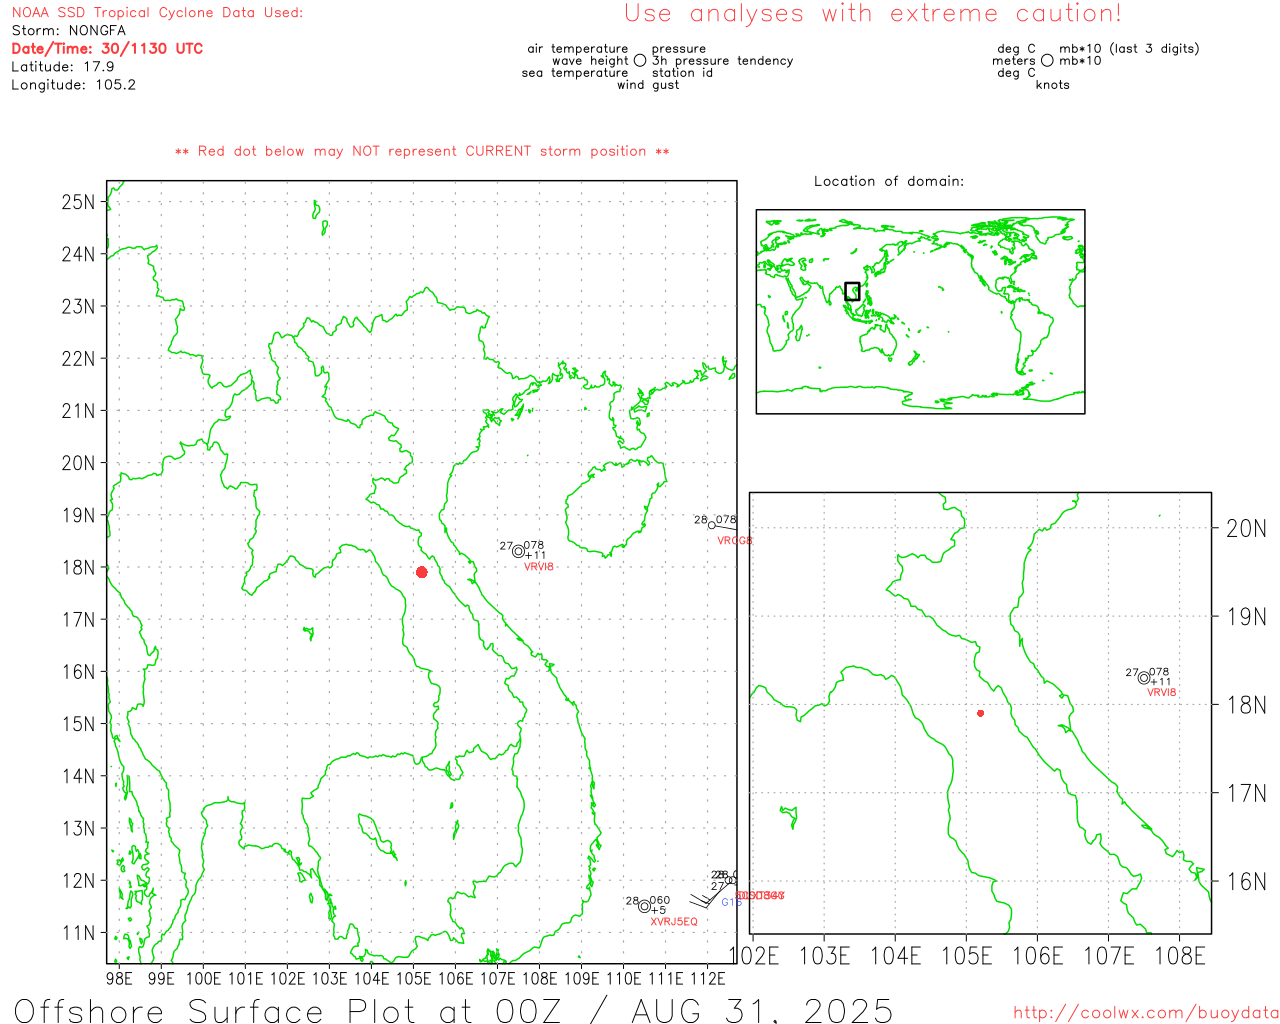1280x1024 pixels.
Task: Click the '3h pressure tendency' legend label
Action: [722, 61]
